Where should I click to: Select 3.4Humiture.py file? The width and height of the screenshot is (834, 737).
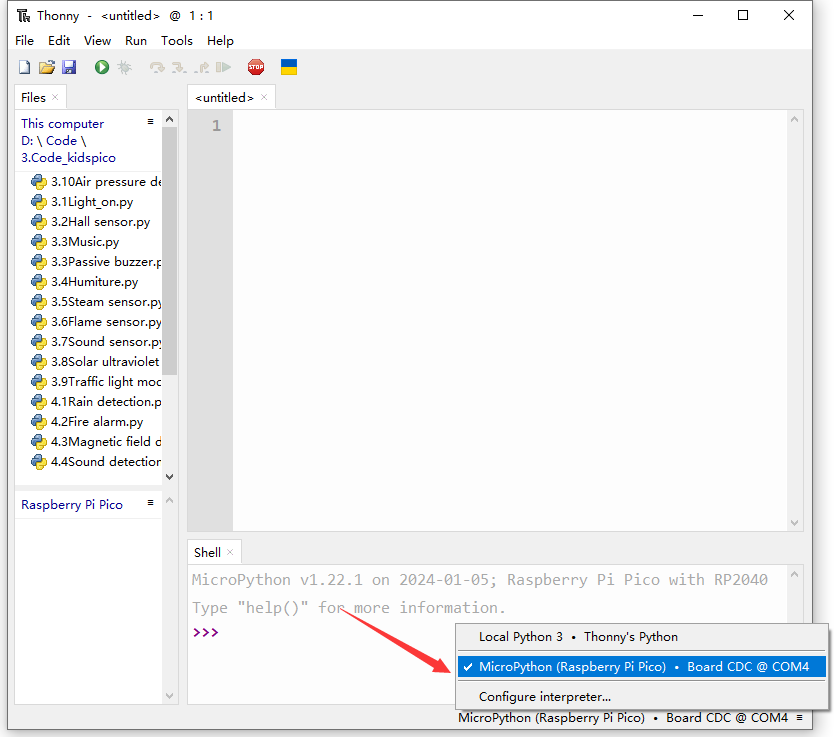pos(85,282)
